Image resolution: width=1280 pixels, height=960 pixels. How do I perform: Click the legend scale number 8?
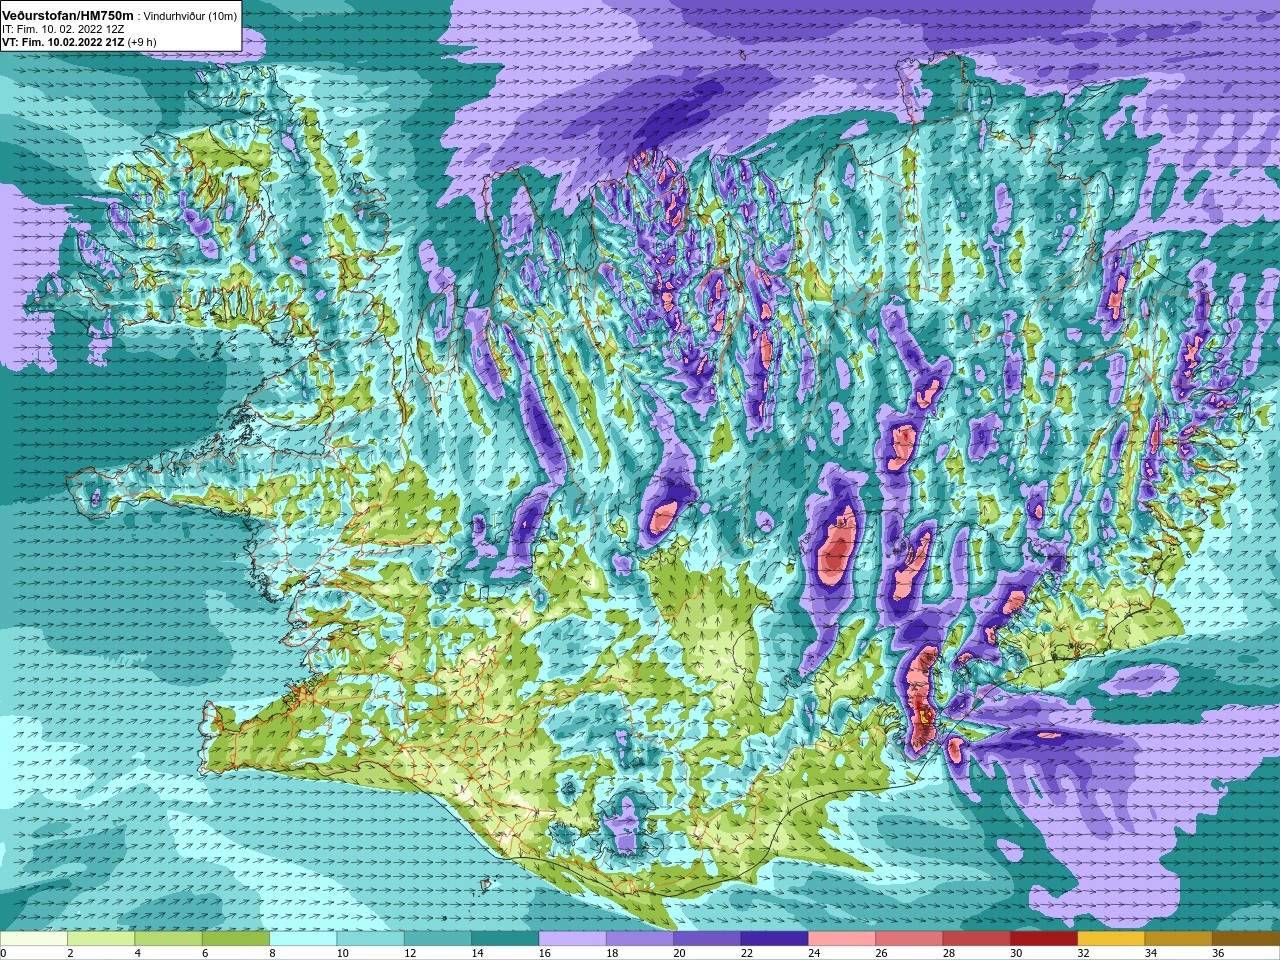(272, 953)
